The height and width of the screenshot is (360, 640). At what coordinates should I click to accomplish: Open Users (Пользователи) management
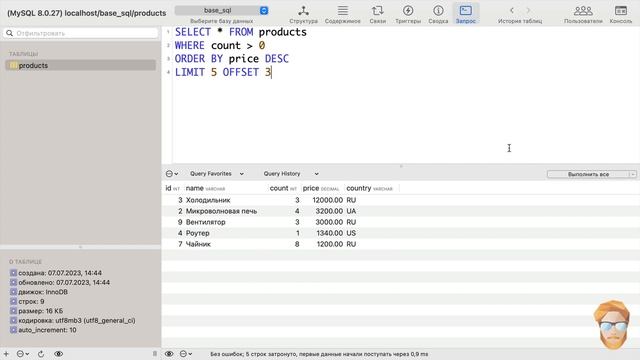click(x=583, y=14)
